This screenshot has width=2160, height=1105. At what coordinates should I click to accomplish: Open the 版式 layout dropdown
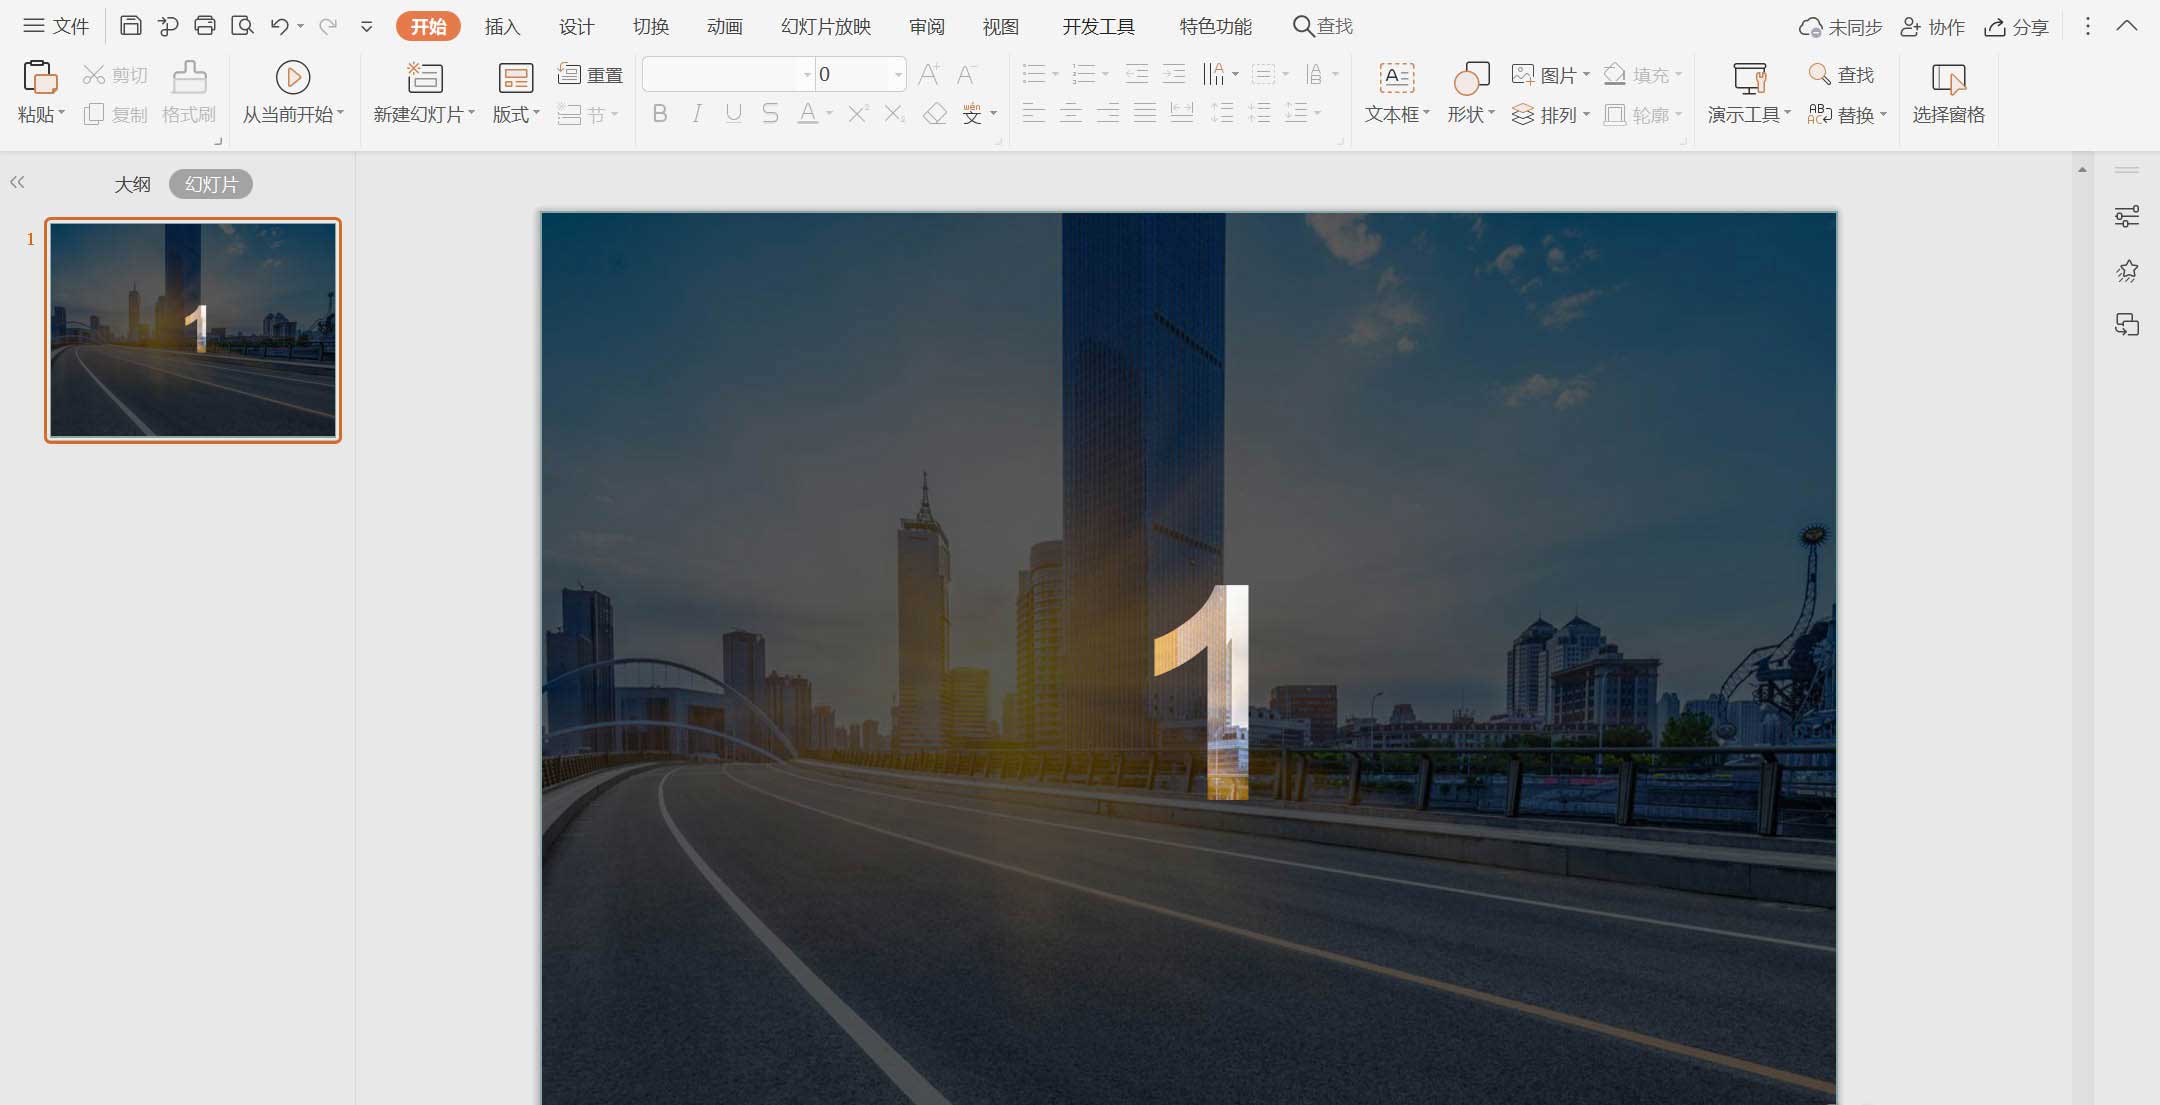(516, 114)
